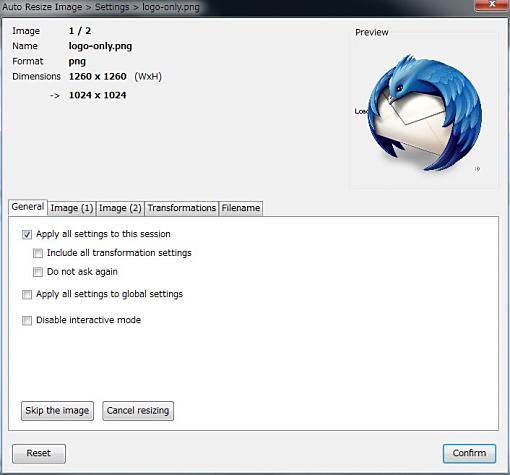Click the original dimensions 1260 x 1260
510x475 pixels.
[97, 76]
